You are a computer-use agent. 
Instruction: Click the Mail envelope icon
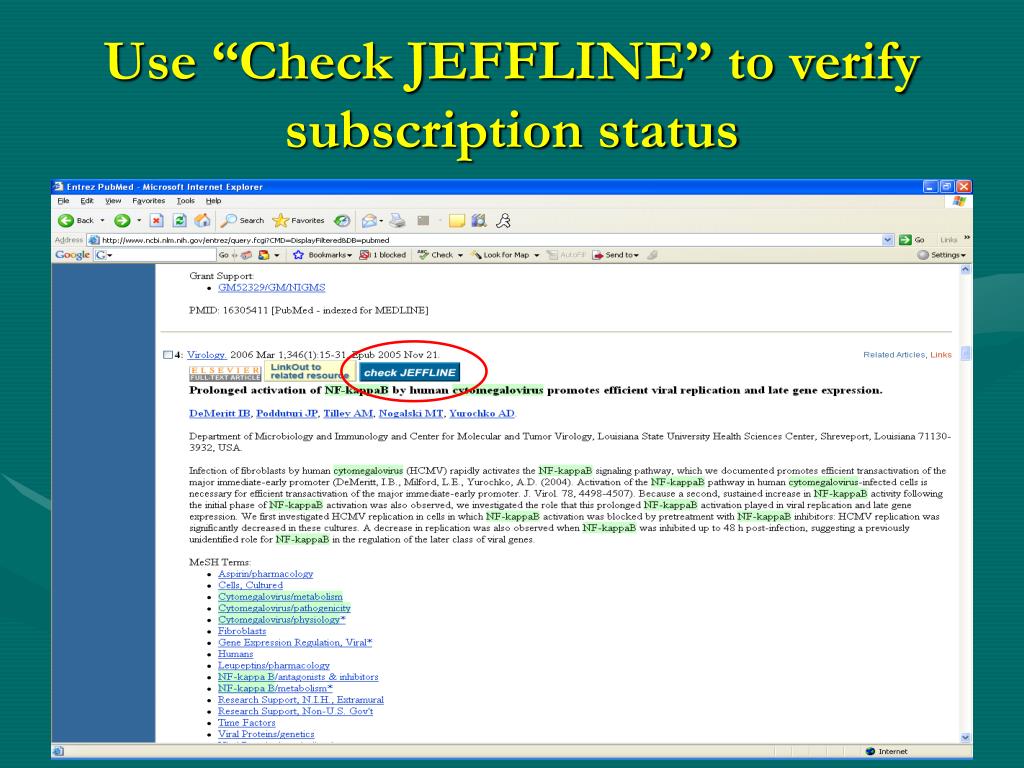(x=370, y=221)
